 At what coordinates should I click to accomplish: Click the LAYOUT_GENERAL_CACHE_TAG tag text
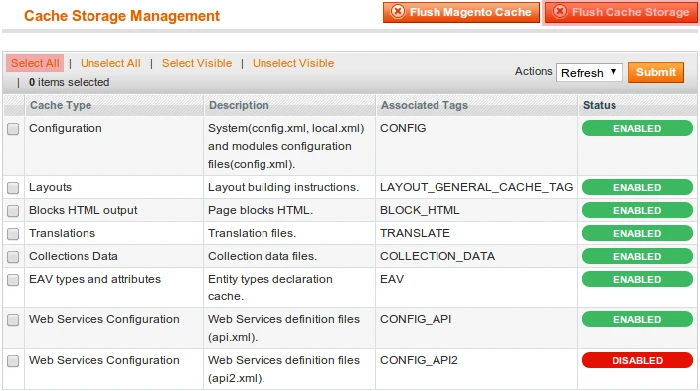click(x=476, y=187)
